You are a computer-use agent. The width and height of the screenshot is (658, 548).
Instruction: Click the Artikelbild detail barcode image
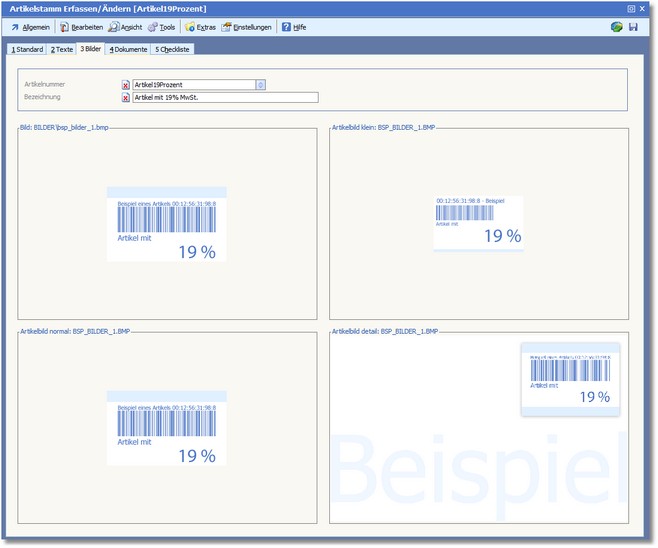tap(570, 380)
